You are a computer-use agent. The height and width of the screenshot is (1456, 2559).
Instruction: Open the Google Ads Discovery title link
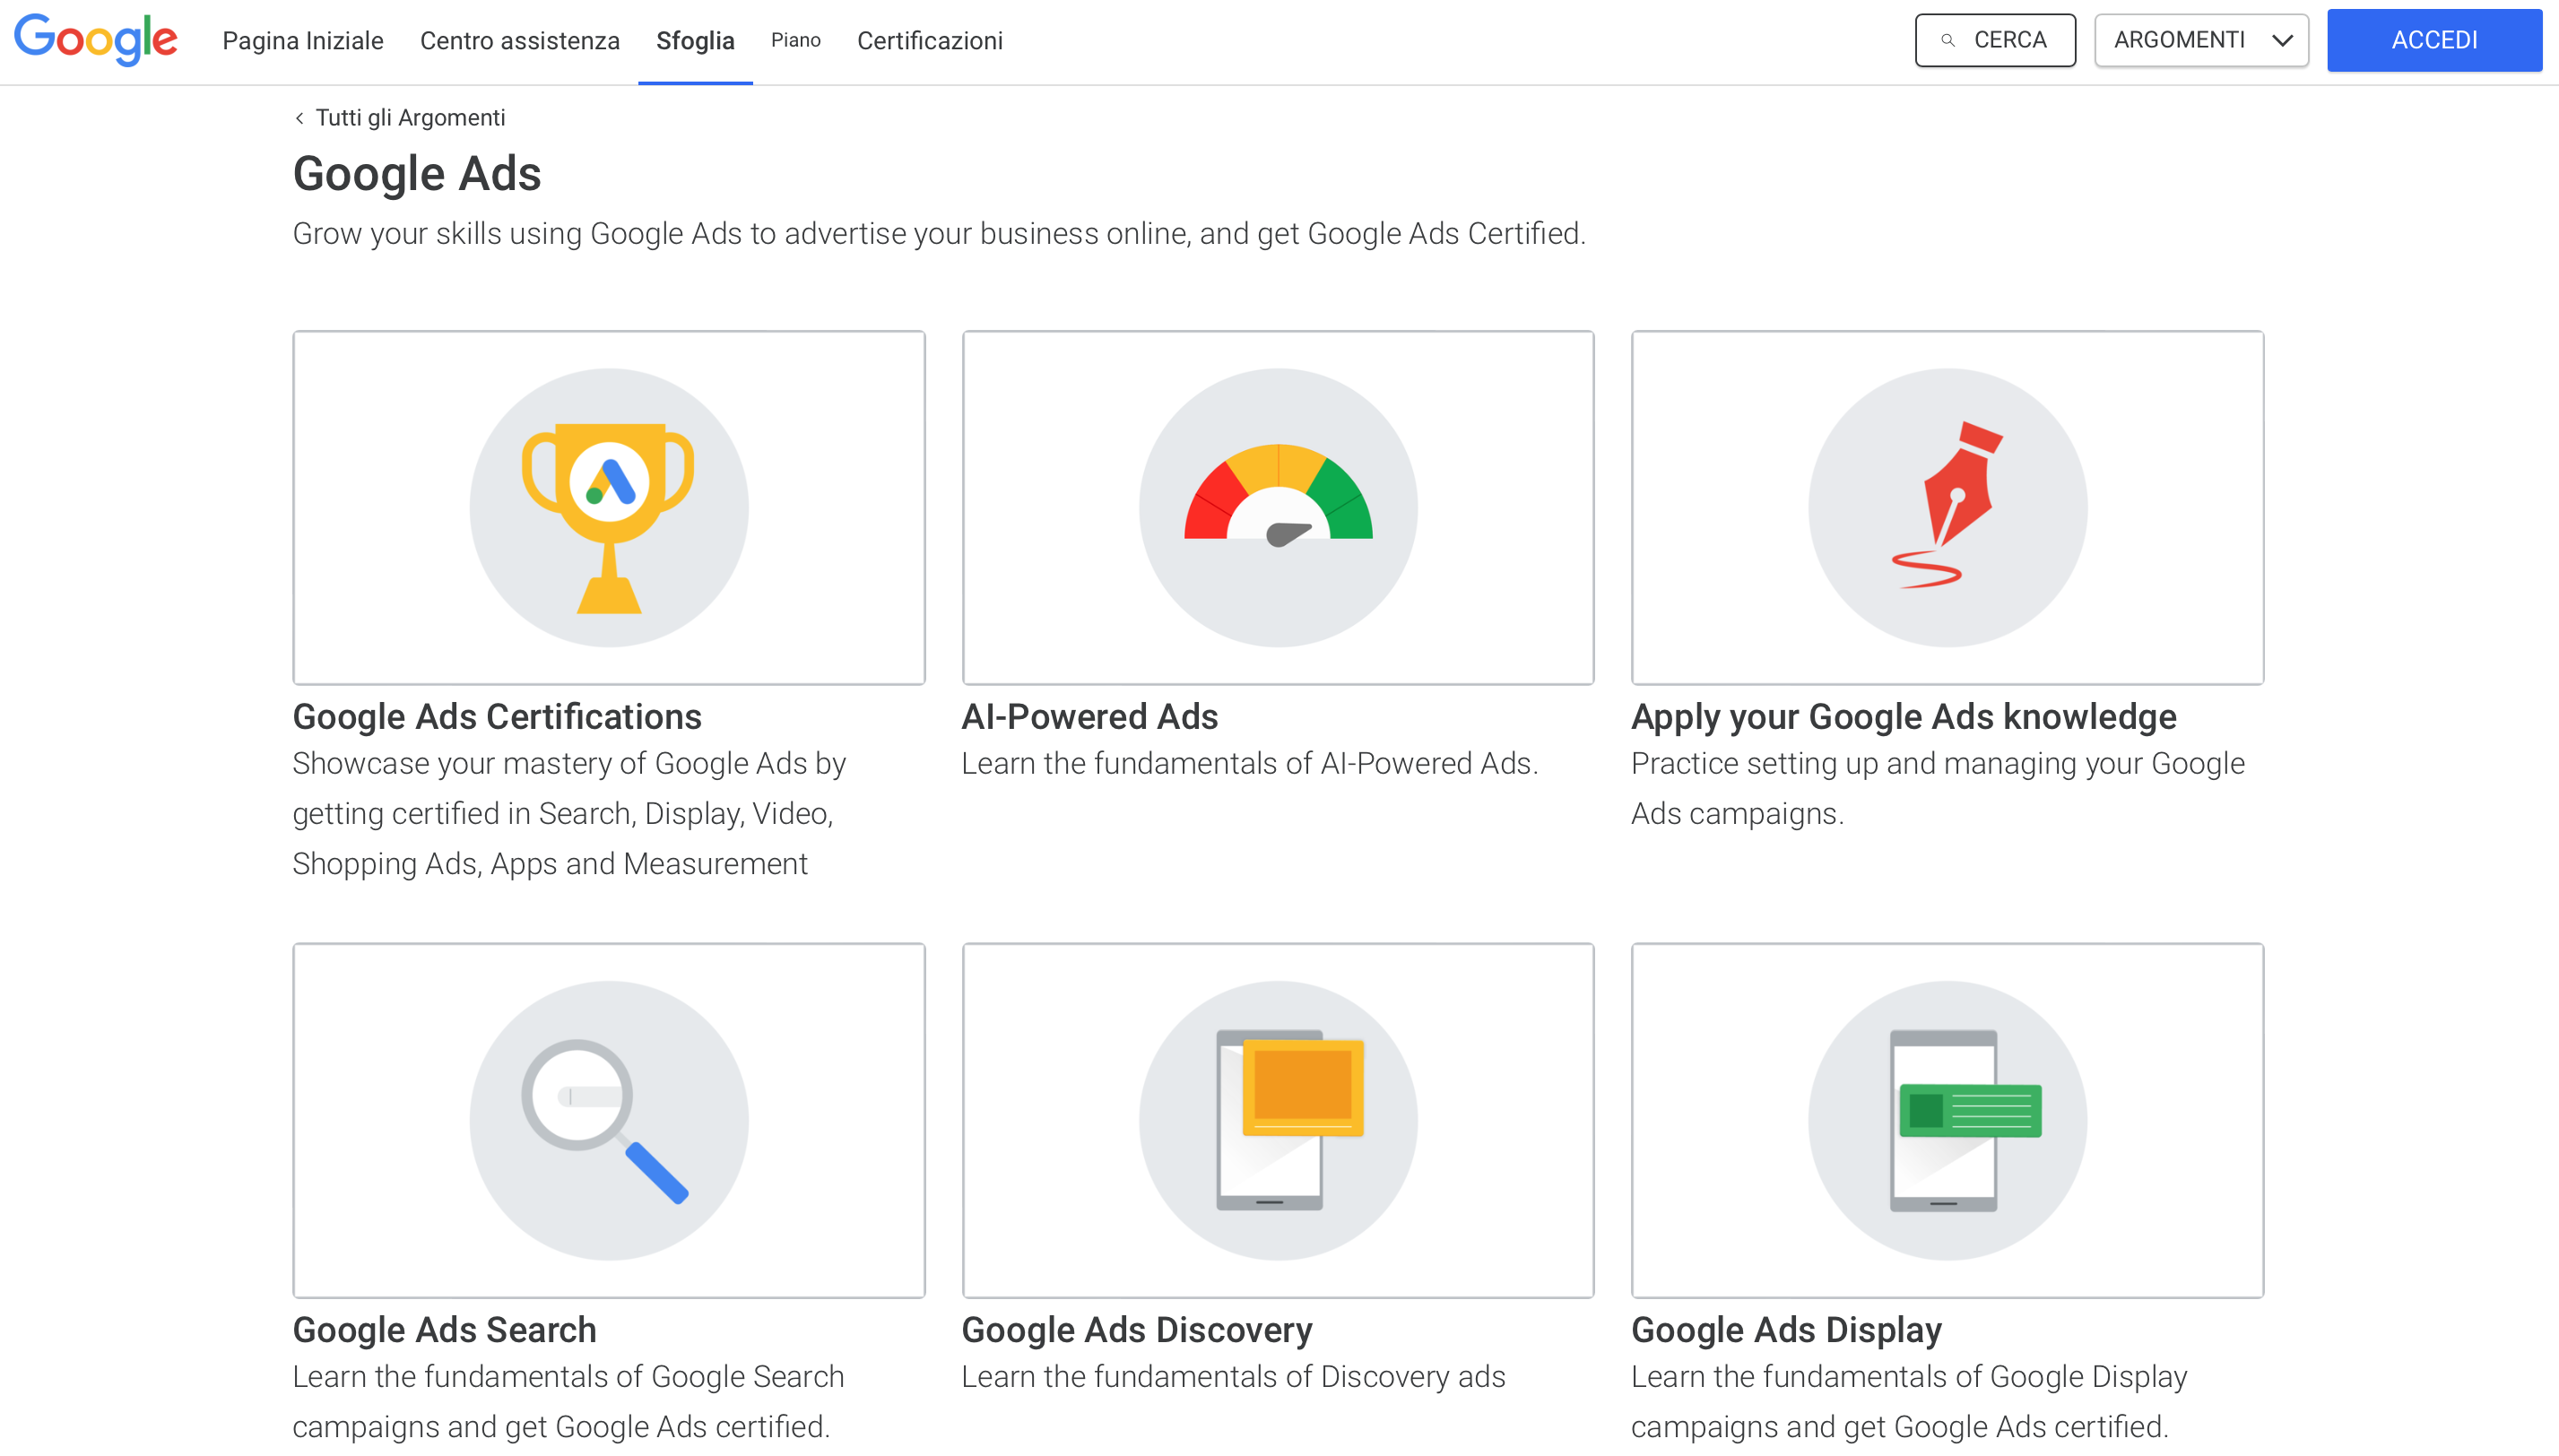point(1136,1330)
